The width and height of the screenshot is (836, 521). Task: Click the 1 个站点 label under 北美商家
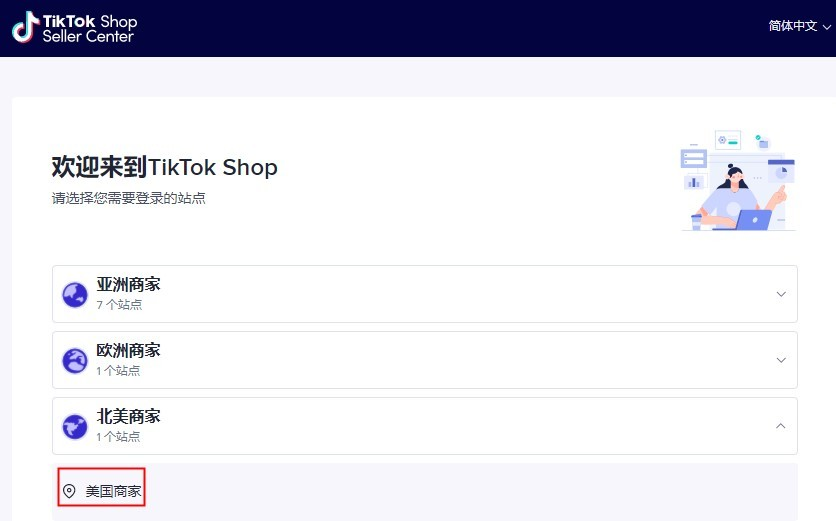click(x=118, y=437)
